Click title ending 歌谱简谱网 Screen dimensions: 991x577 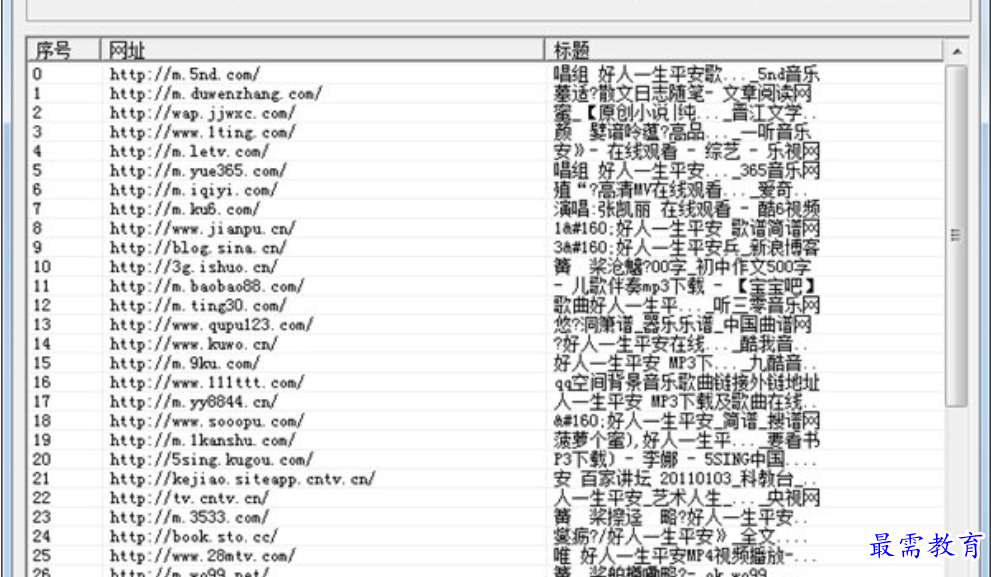pyautogui.click(x=686, y=228)
